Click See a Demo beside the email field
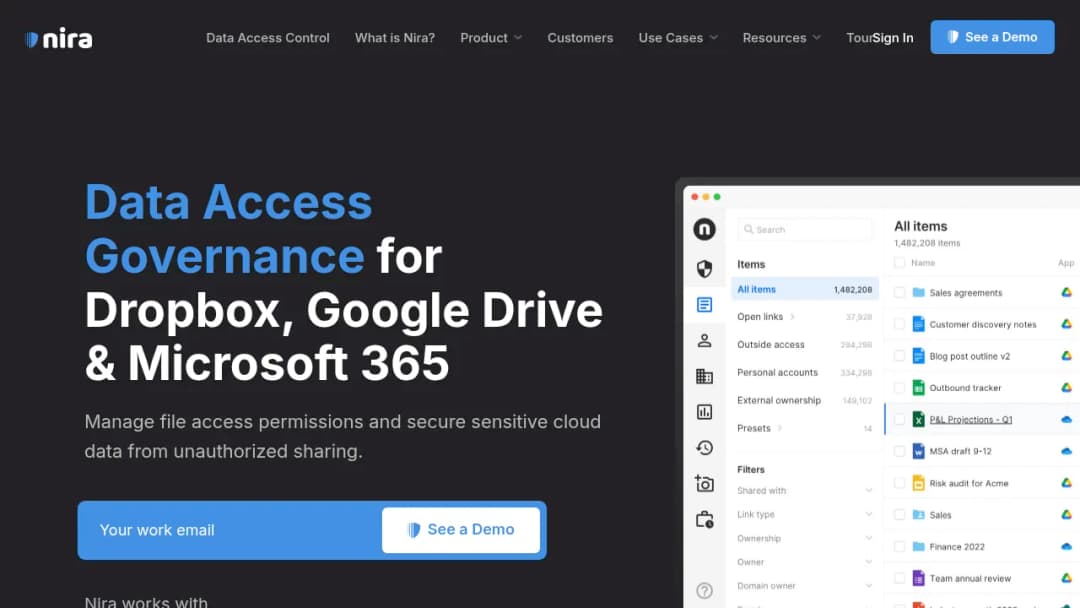The width and height of the screenshot is (1080, 608). click(x=461, y=530)
